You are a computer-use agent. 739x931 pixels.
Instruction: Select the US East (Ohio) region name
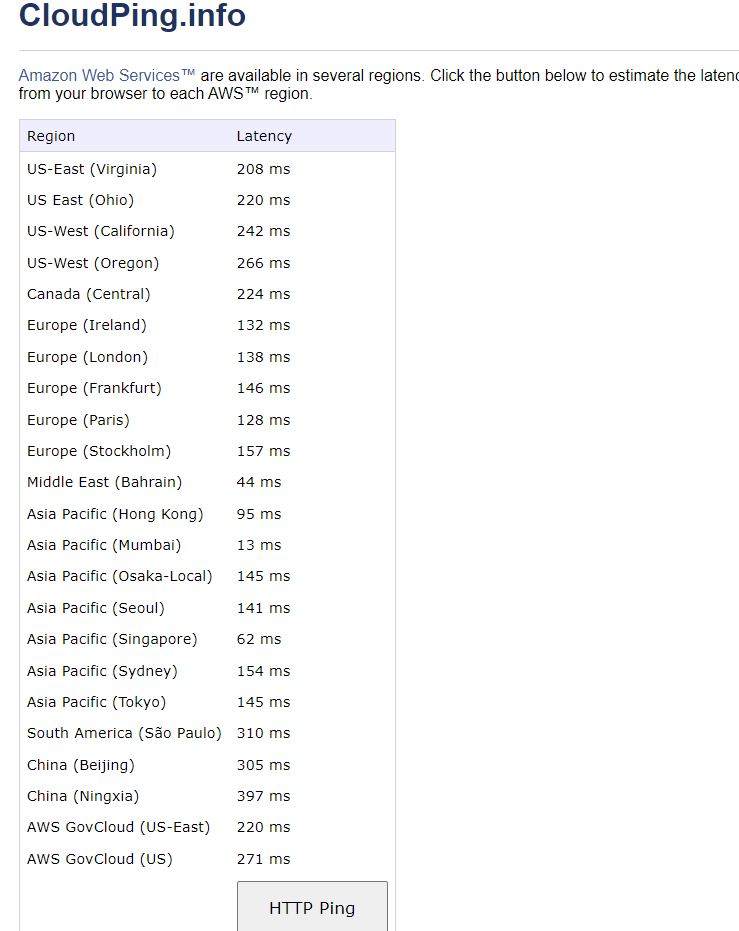click(80, 200)
